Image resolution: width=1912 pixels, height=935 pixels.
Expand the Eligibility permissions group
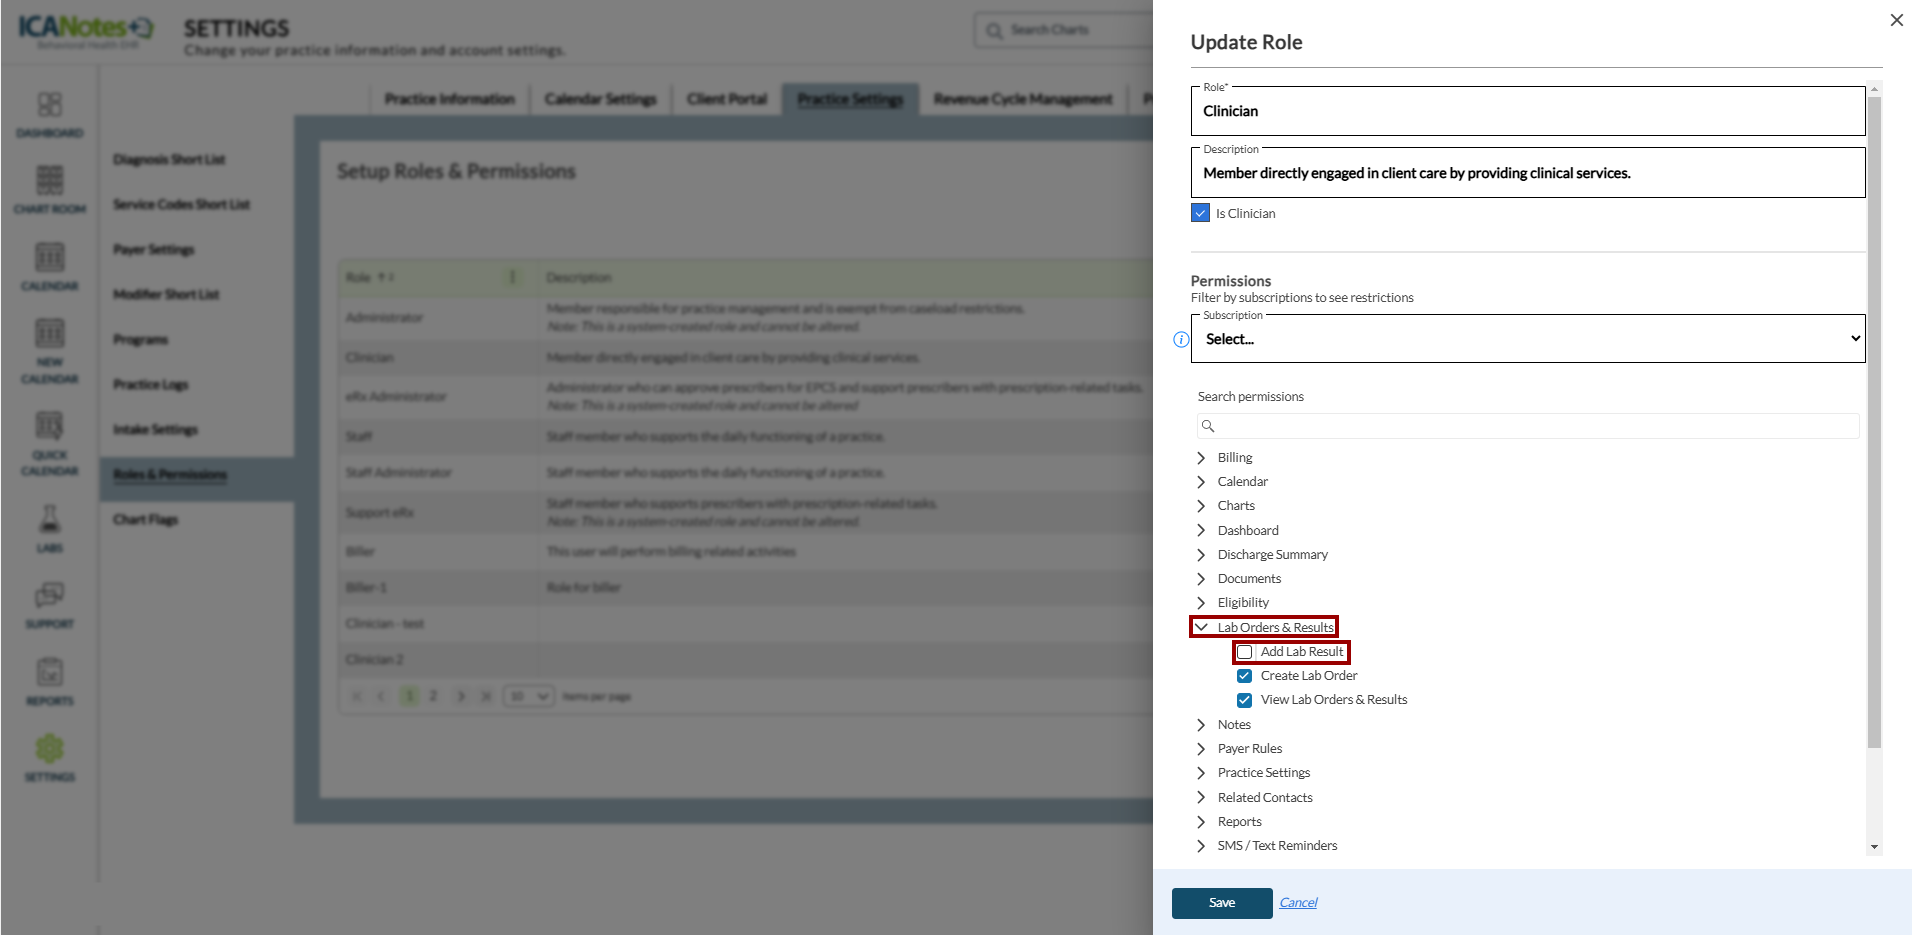click(x=1201, y=603)
